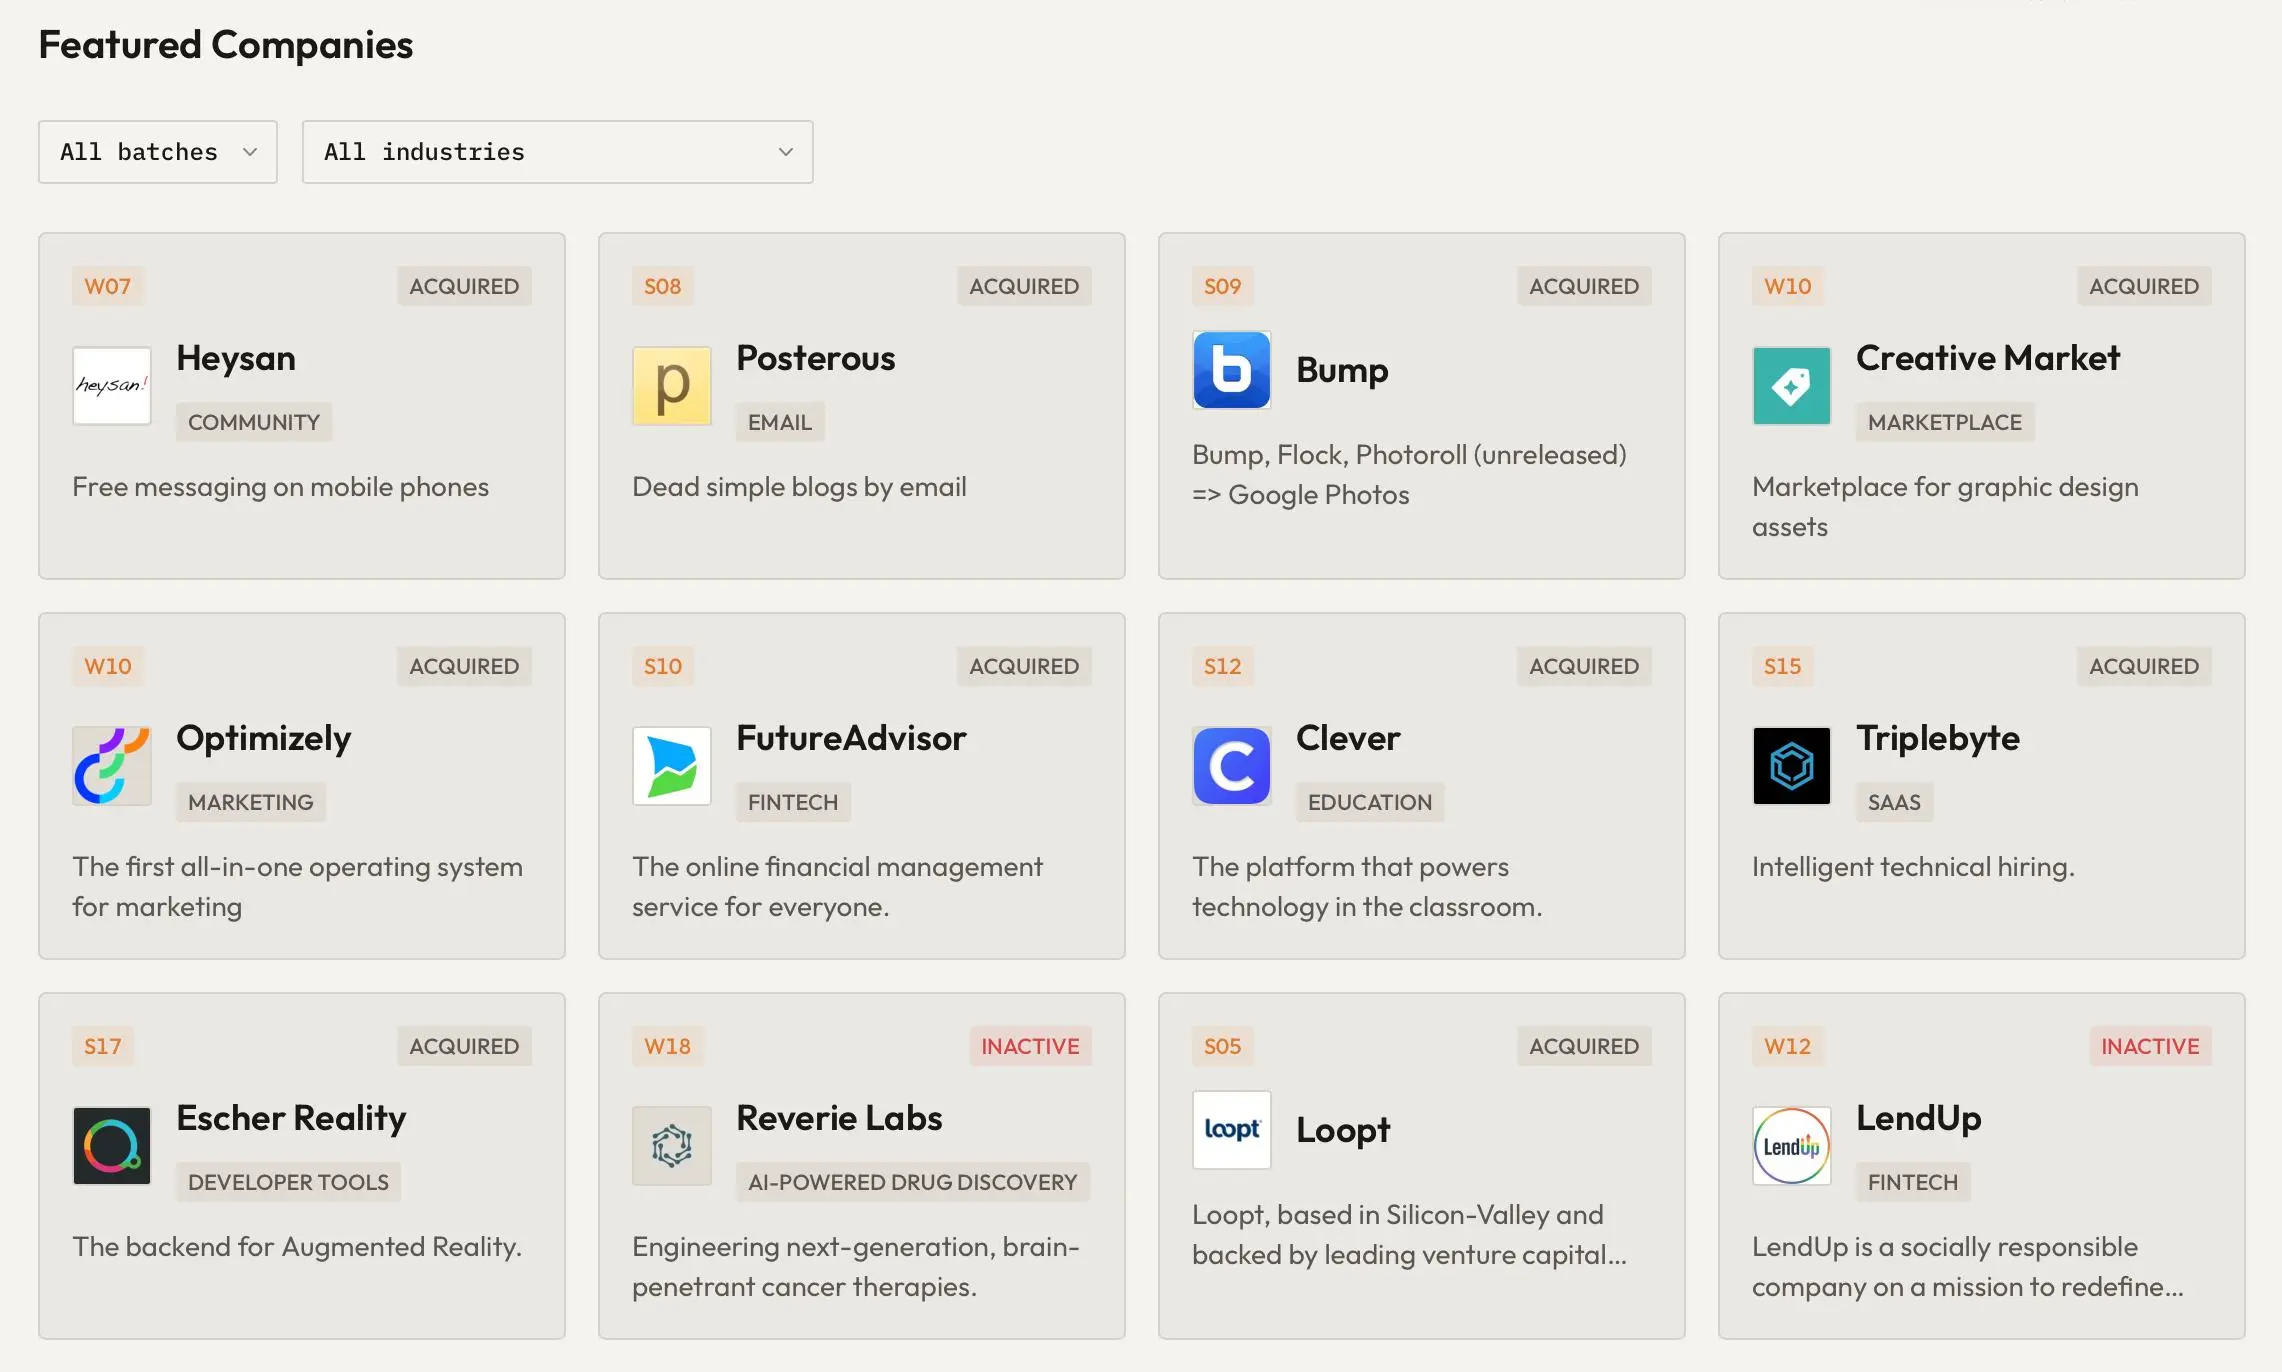Click the FINTECH tag on FutureAdvisor
The height and width of the screenshot is (1372, 2282).
[x=793, y=802]
